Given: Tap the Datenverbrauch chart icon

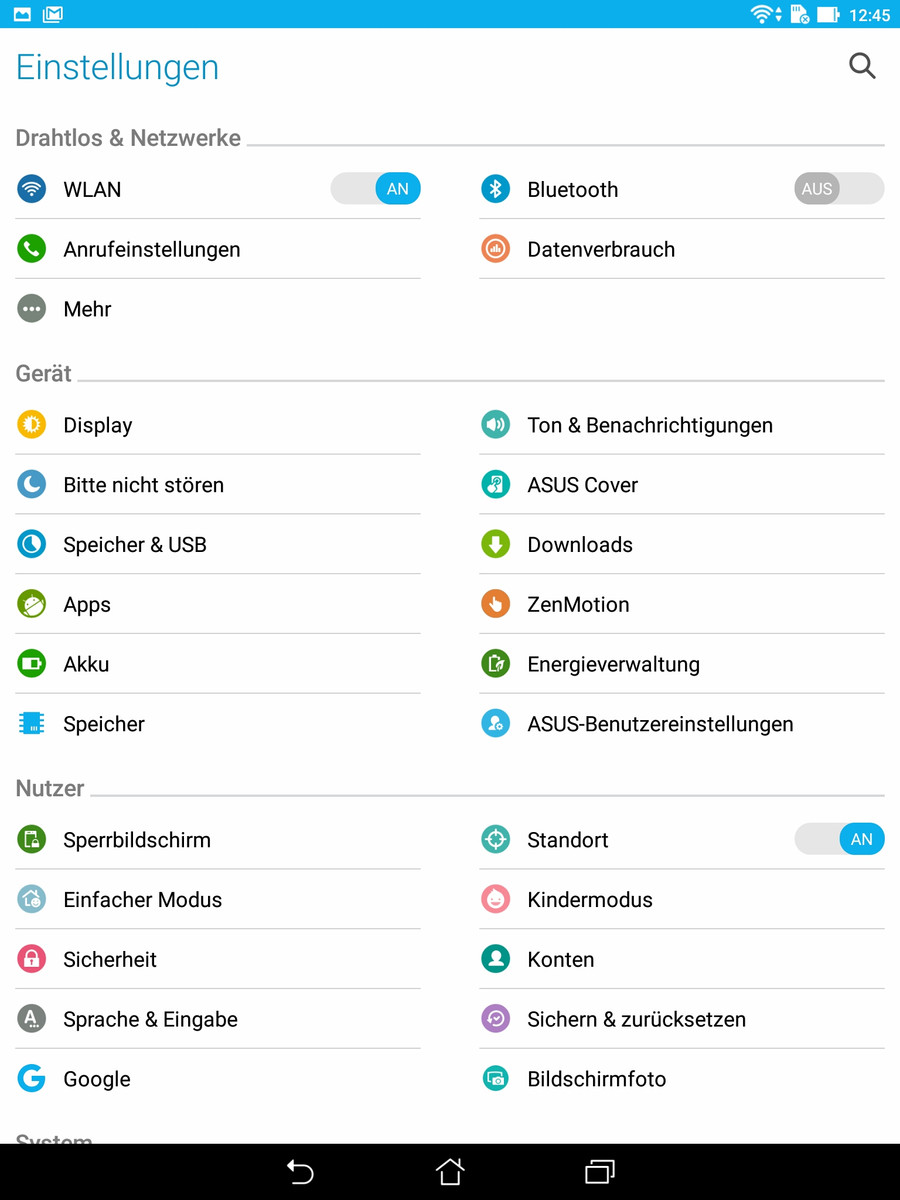Looking at the screenshot, I should pyautogui.click(x=495, y=249).
